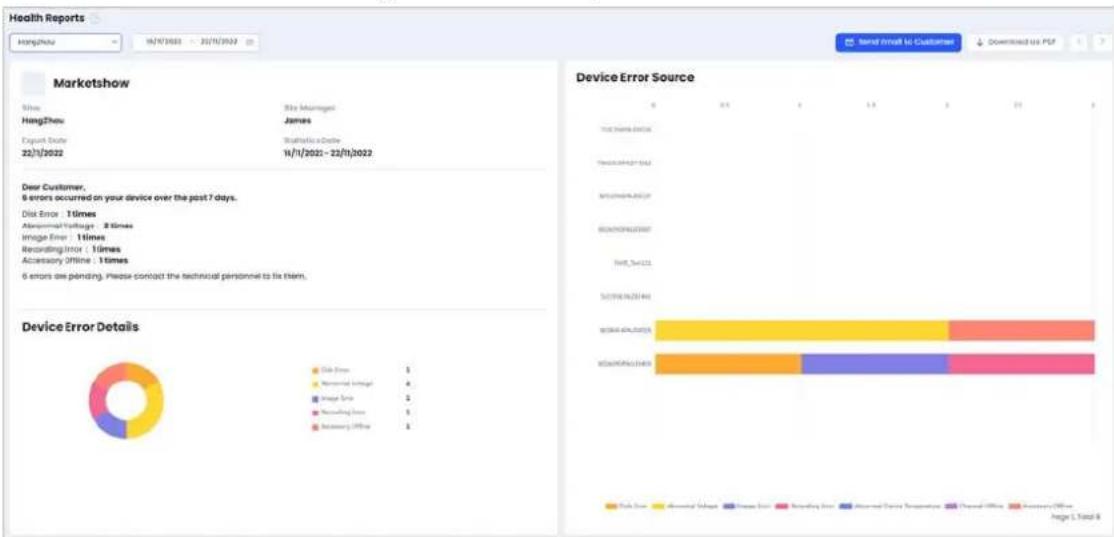Click the Device Error Source heading
The width and height of the screenshot is (1114, 537).
pyautogui.click(x=635, y=77)
